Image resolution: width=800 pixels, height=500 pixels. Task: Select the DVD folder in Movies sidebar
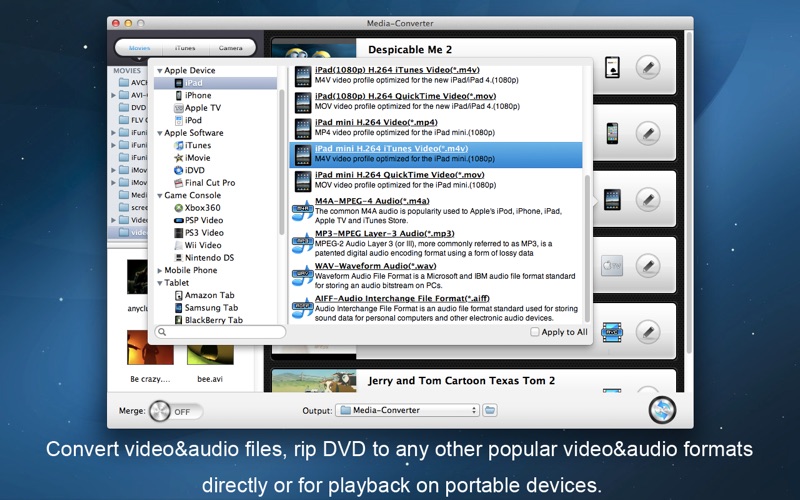tap(133, 108)
